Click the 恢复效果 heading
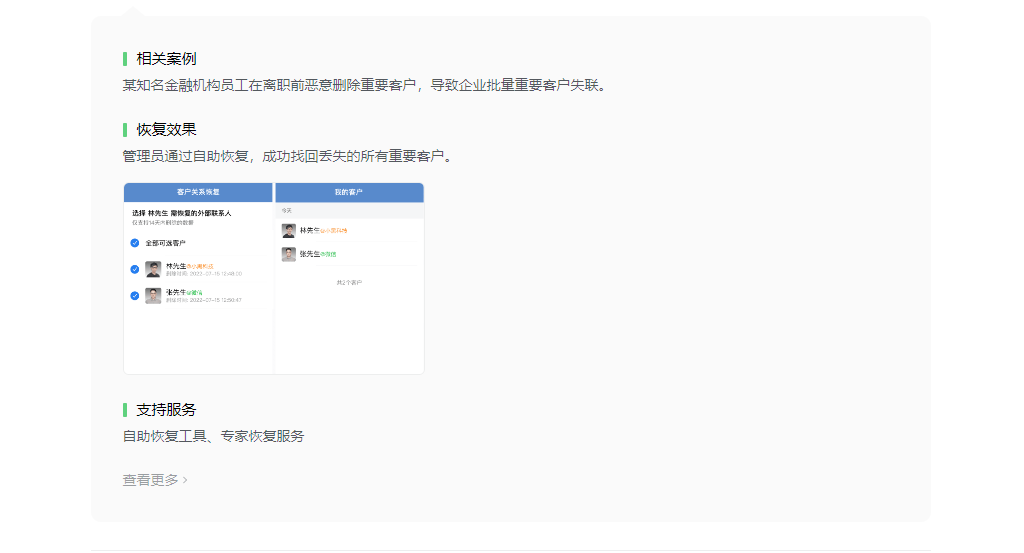1024x553 pixels. tap(166, 129)
